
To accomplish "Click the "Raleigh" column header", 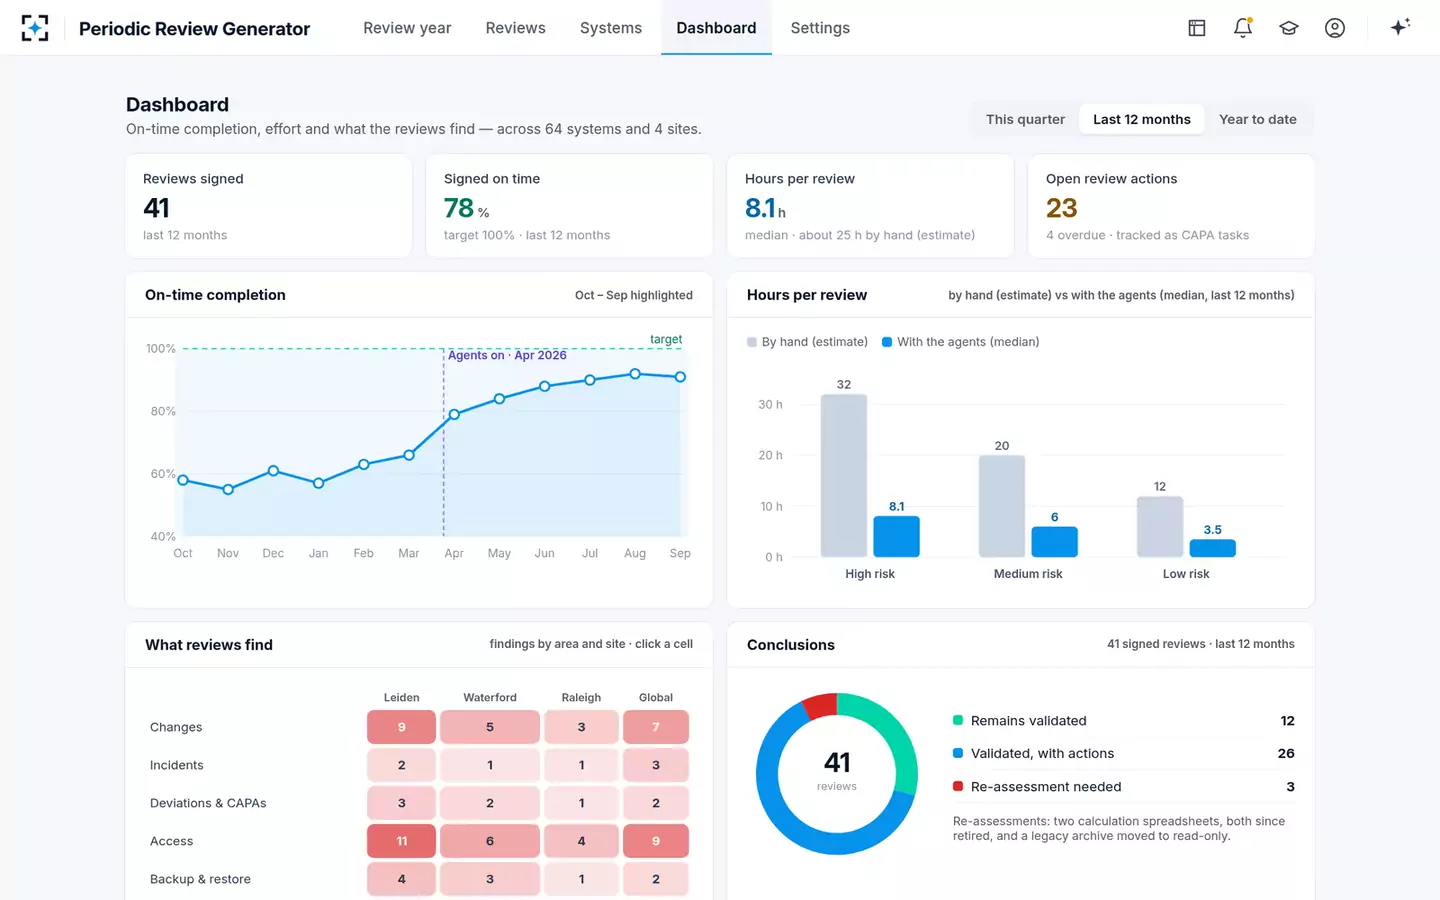I will pos(581,697).
